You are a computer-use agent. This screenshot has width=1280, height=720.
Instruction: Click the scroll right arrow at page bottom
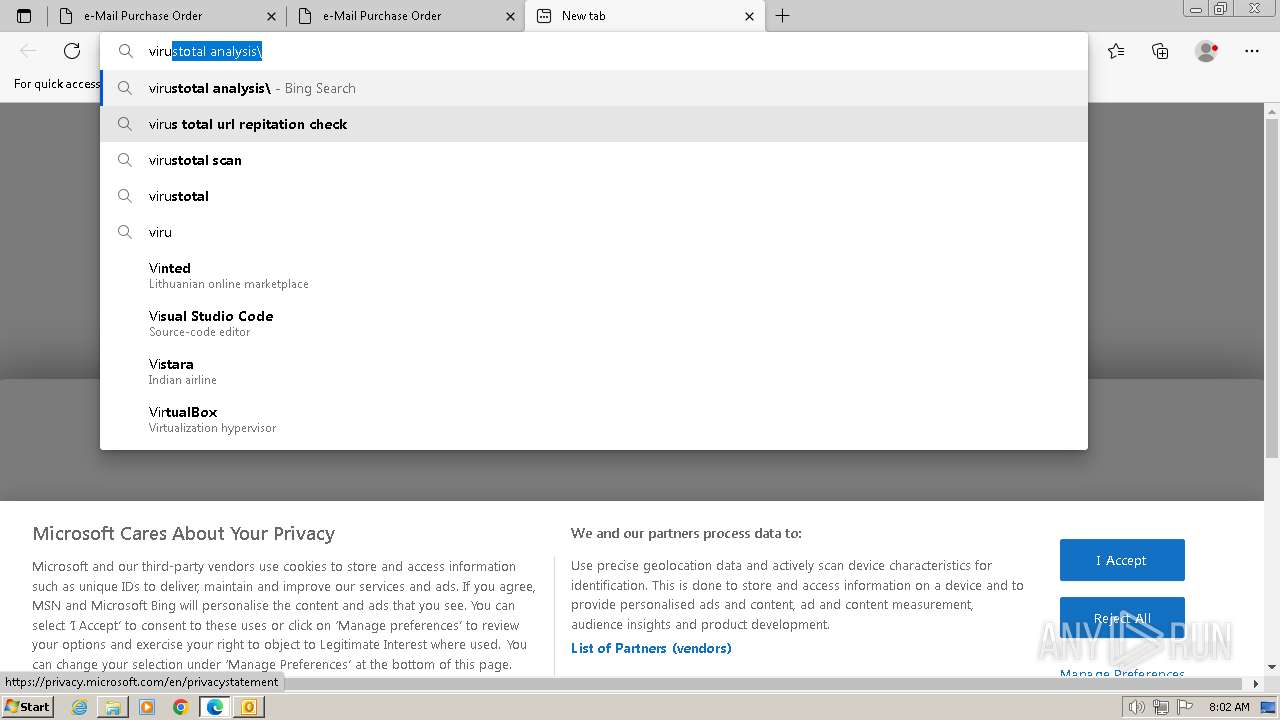[1256, 684]
